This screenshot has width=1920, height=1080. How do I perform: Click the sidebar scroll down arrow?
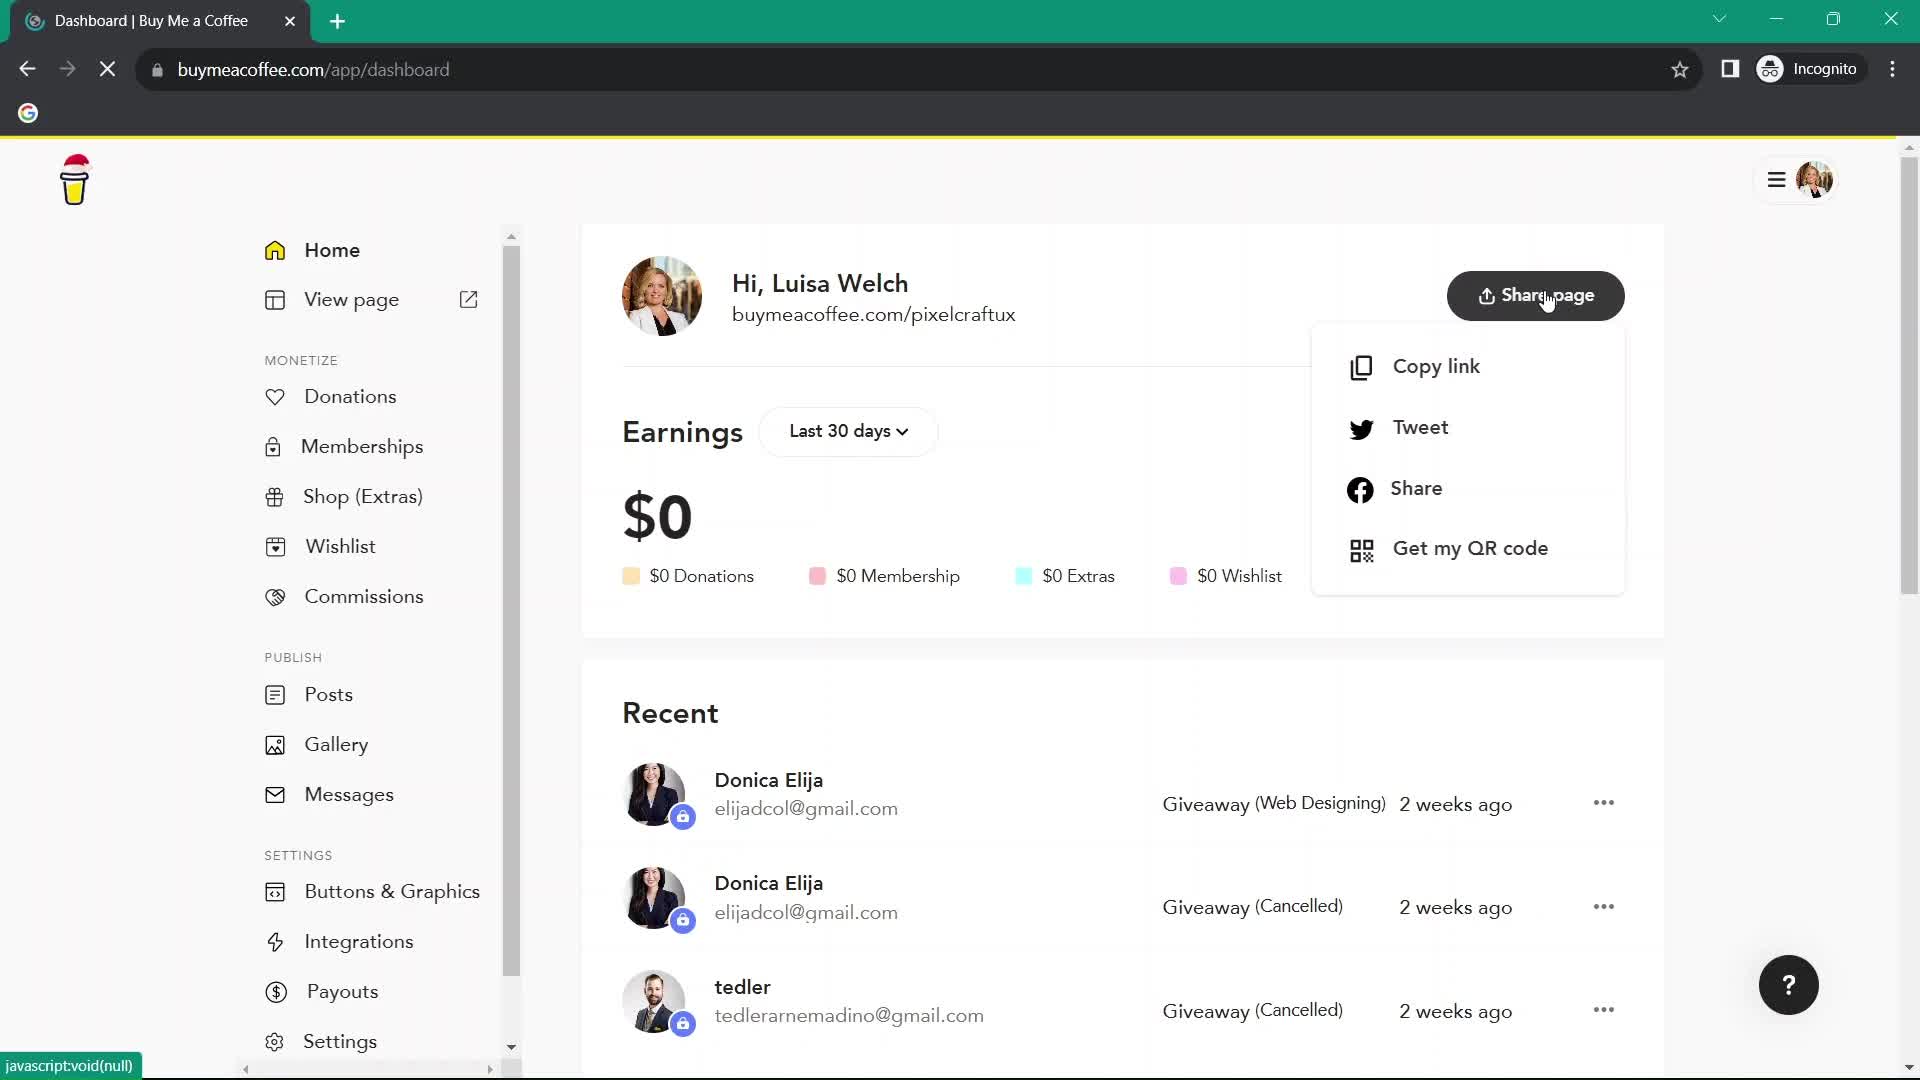(511, 1048)
